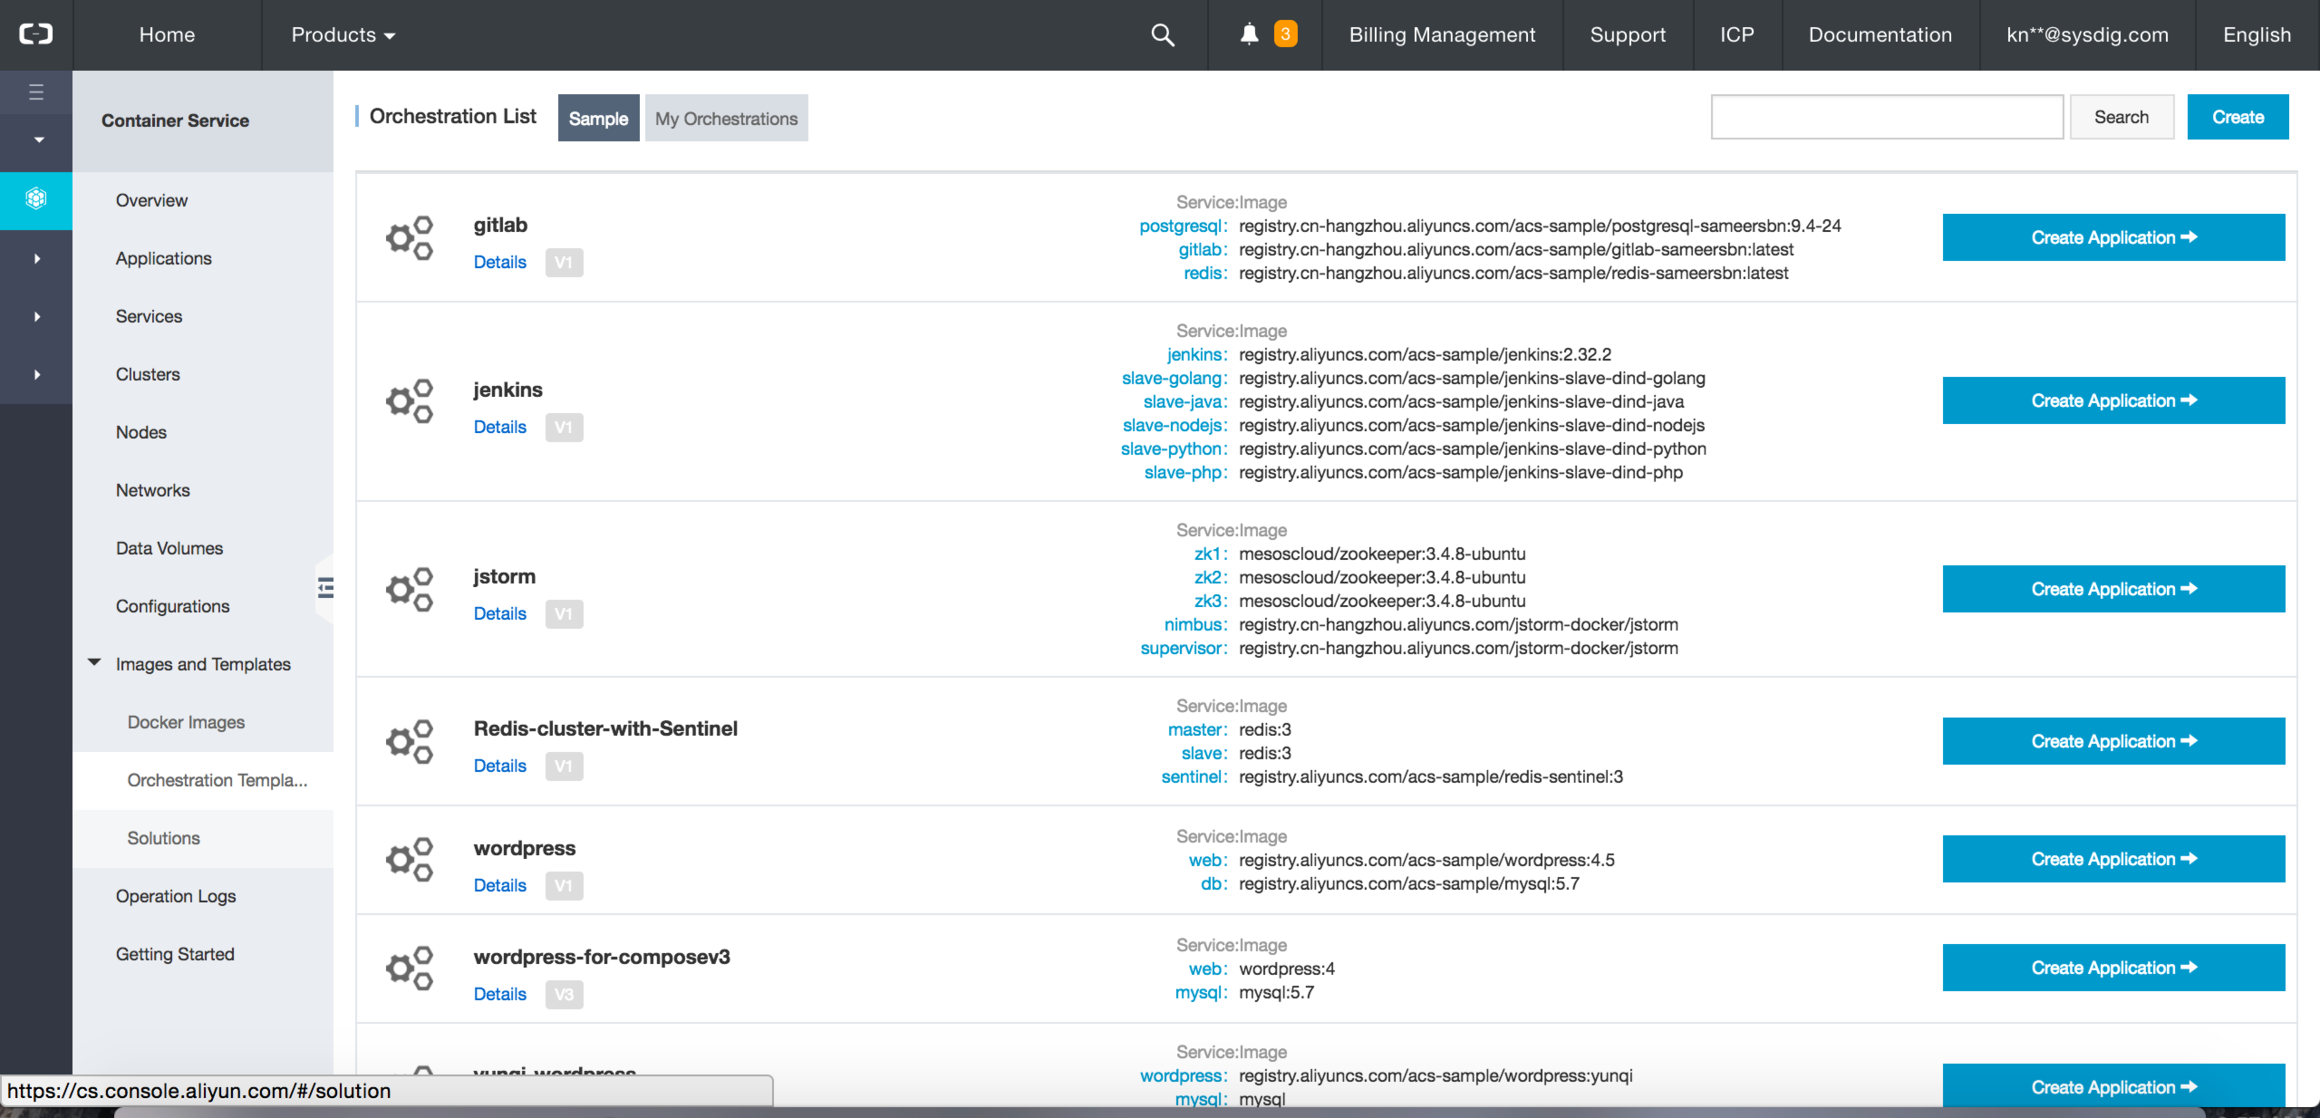Open Clusters in sidebar
The width and height of the screenshot is (2320, 1118).
[148, 374]
